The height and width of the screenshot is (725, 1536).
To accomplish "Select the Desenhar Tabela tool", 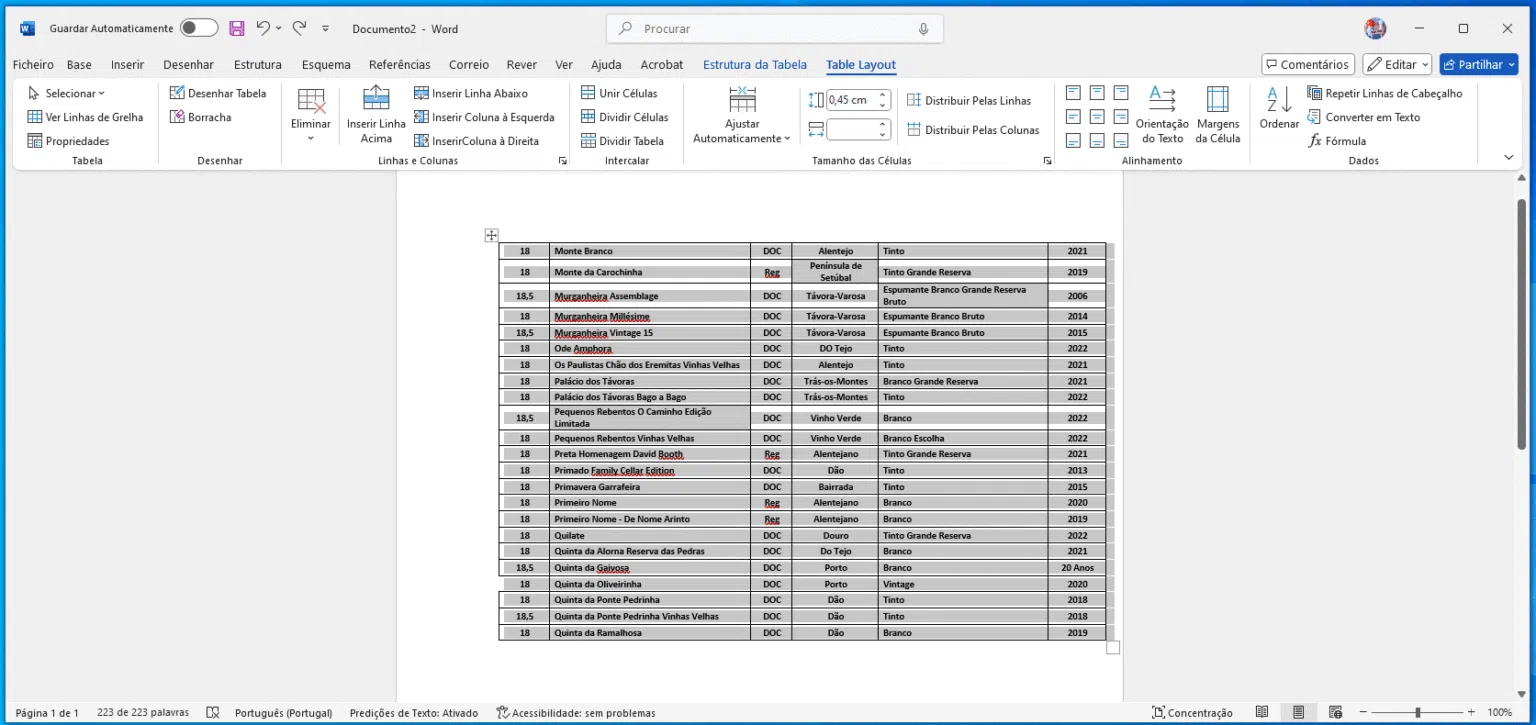I will pyautogui.click(x=218, y=93).
